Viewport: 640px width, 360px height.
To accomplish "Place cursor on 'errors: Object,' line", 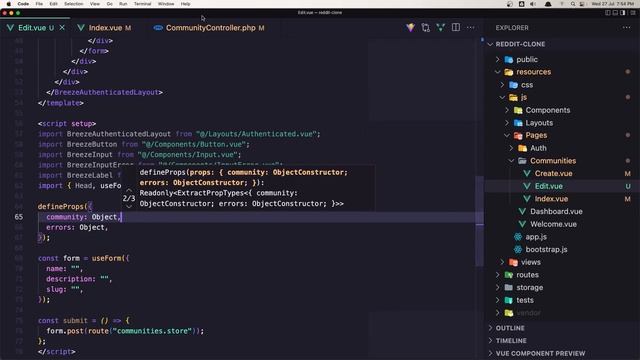I will (x=77, y=227).
